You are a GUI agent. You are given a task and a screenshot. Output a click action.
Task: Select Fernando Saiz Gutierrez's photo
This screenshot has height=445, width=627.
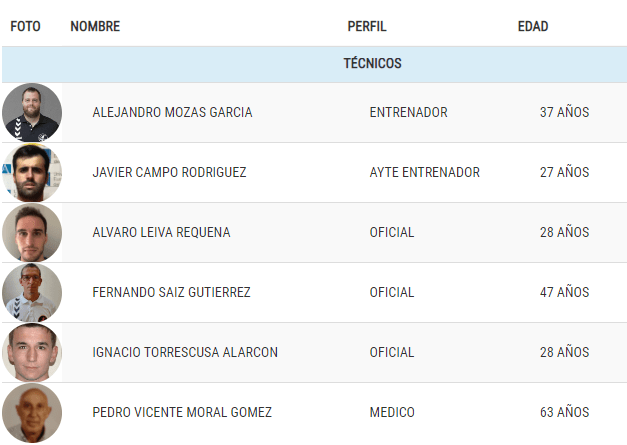click(x=32, y=292)
